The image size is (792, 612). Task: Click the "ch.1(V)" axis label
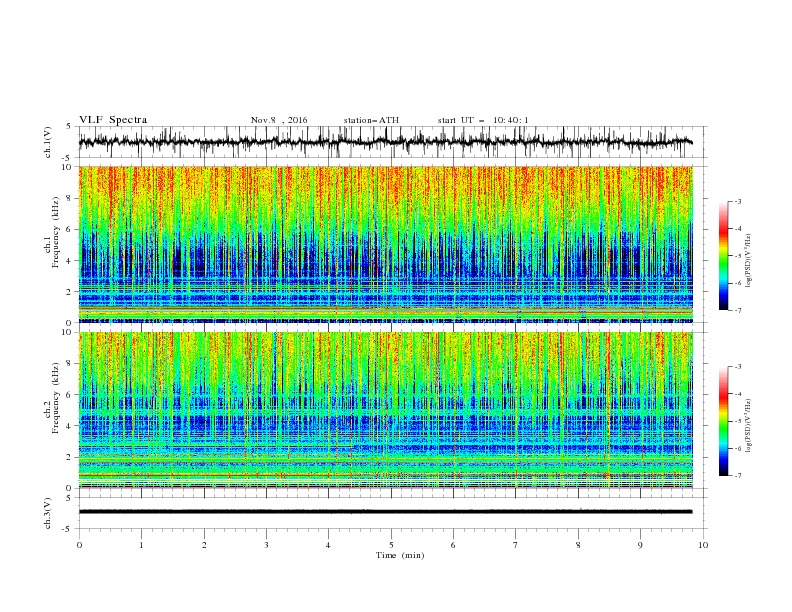(48, 142)
